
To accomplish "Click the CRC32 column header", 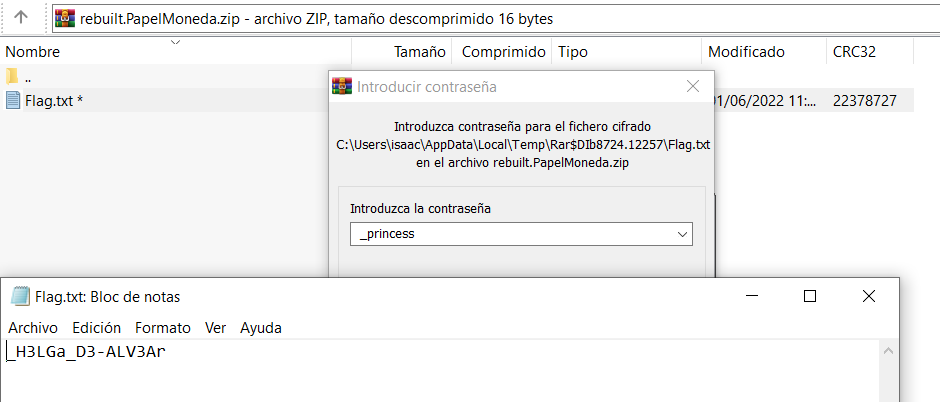I will coord(854,51).
